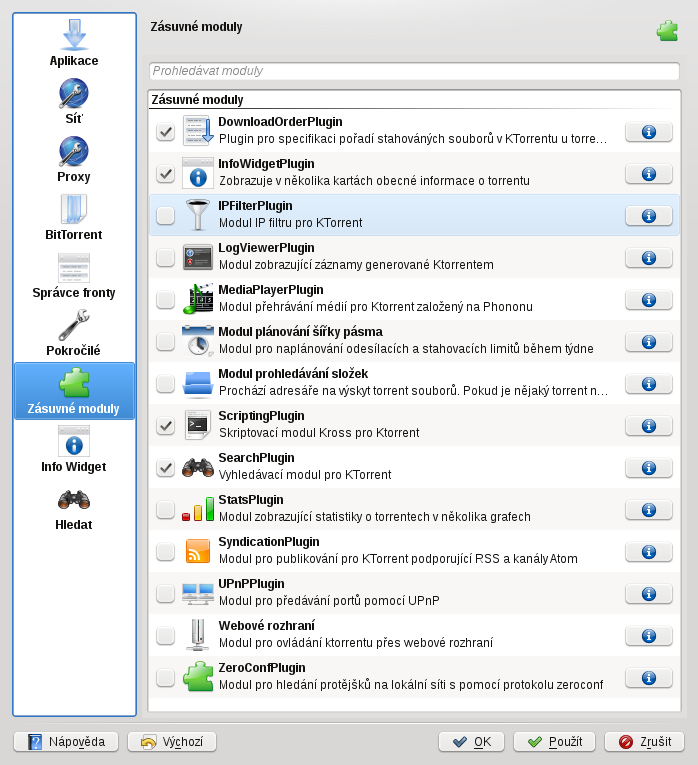The width and height of the screenshot is (698, 765).
Task: Show info about SyndicationPlugin
Action: click(649, 551)
